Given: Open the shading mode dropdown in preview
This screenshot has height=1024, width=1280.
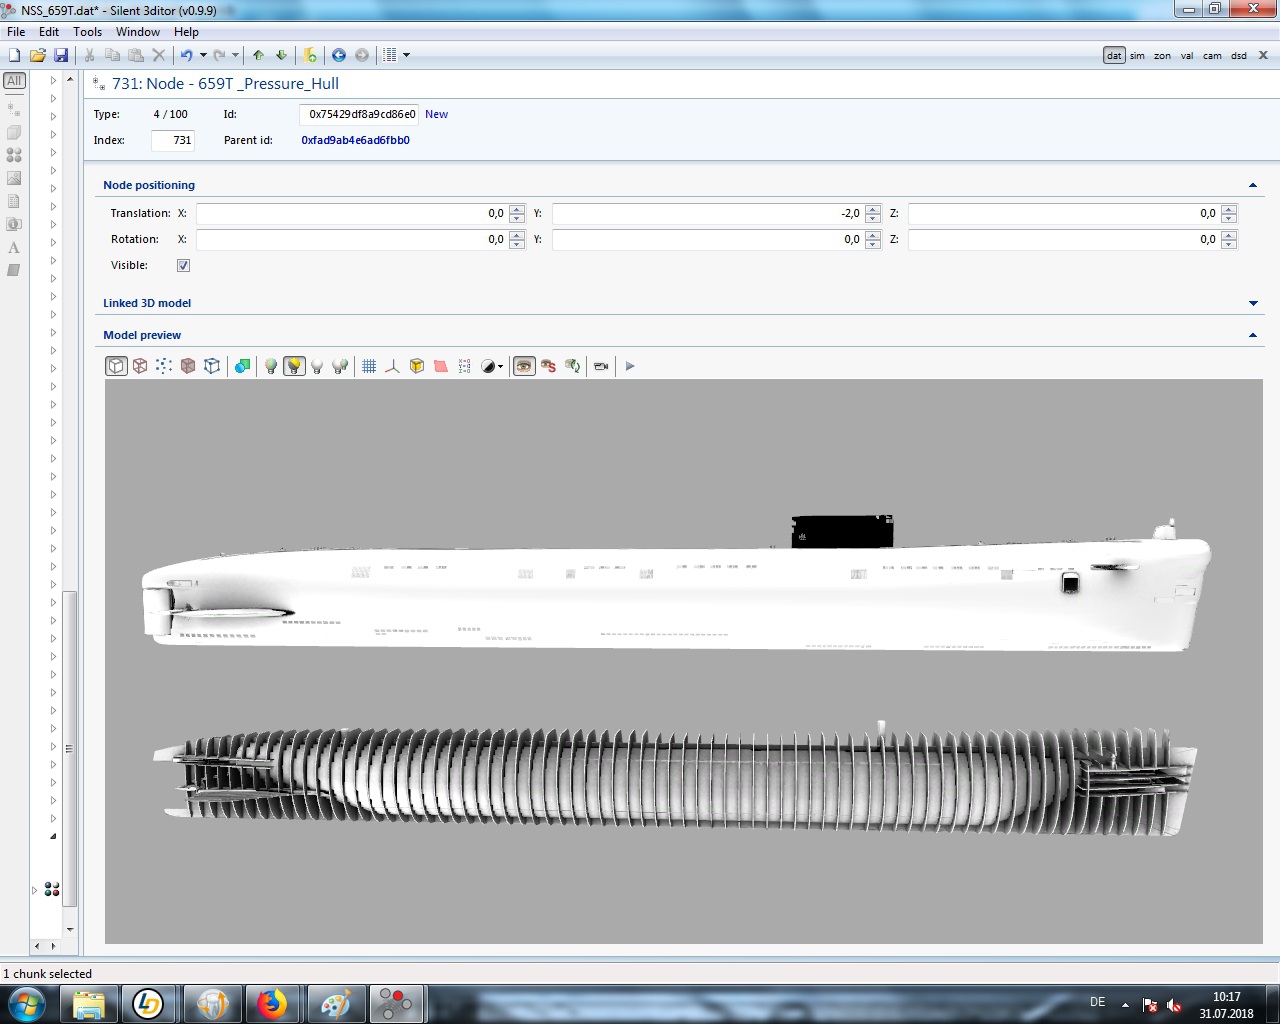Looking at the screenshot, I should tap(500, 367).
